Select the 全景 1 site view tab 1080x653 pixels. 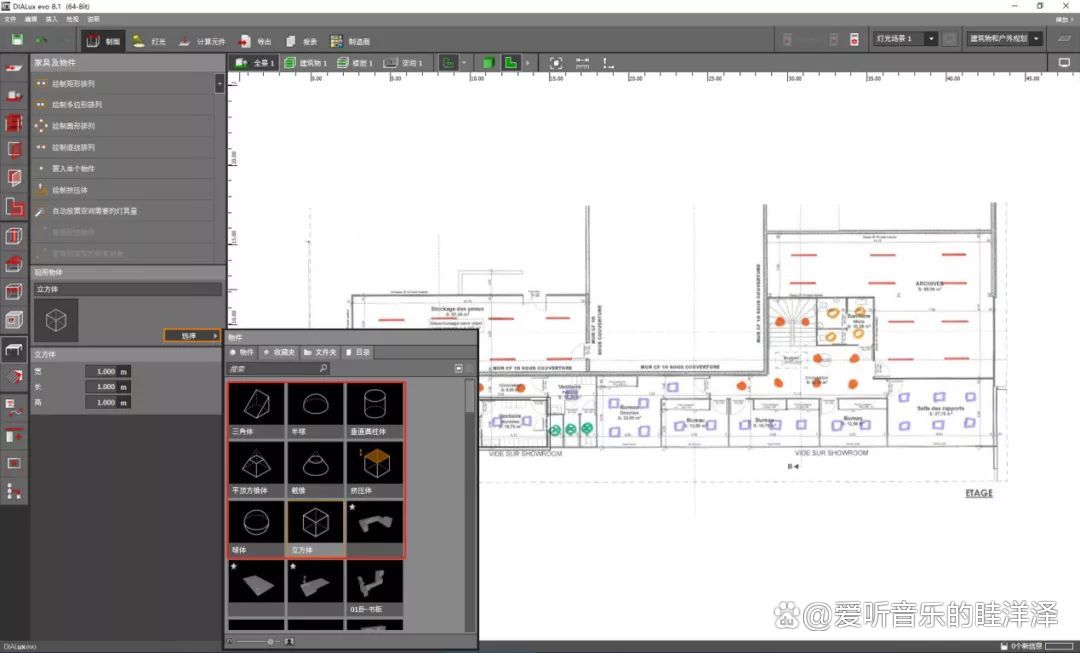[254, 63]
